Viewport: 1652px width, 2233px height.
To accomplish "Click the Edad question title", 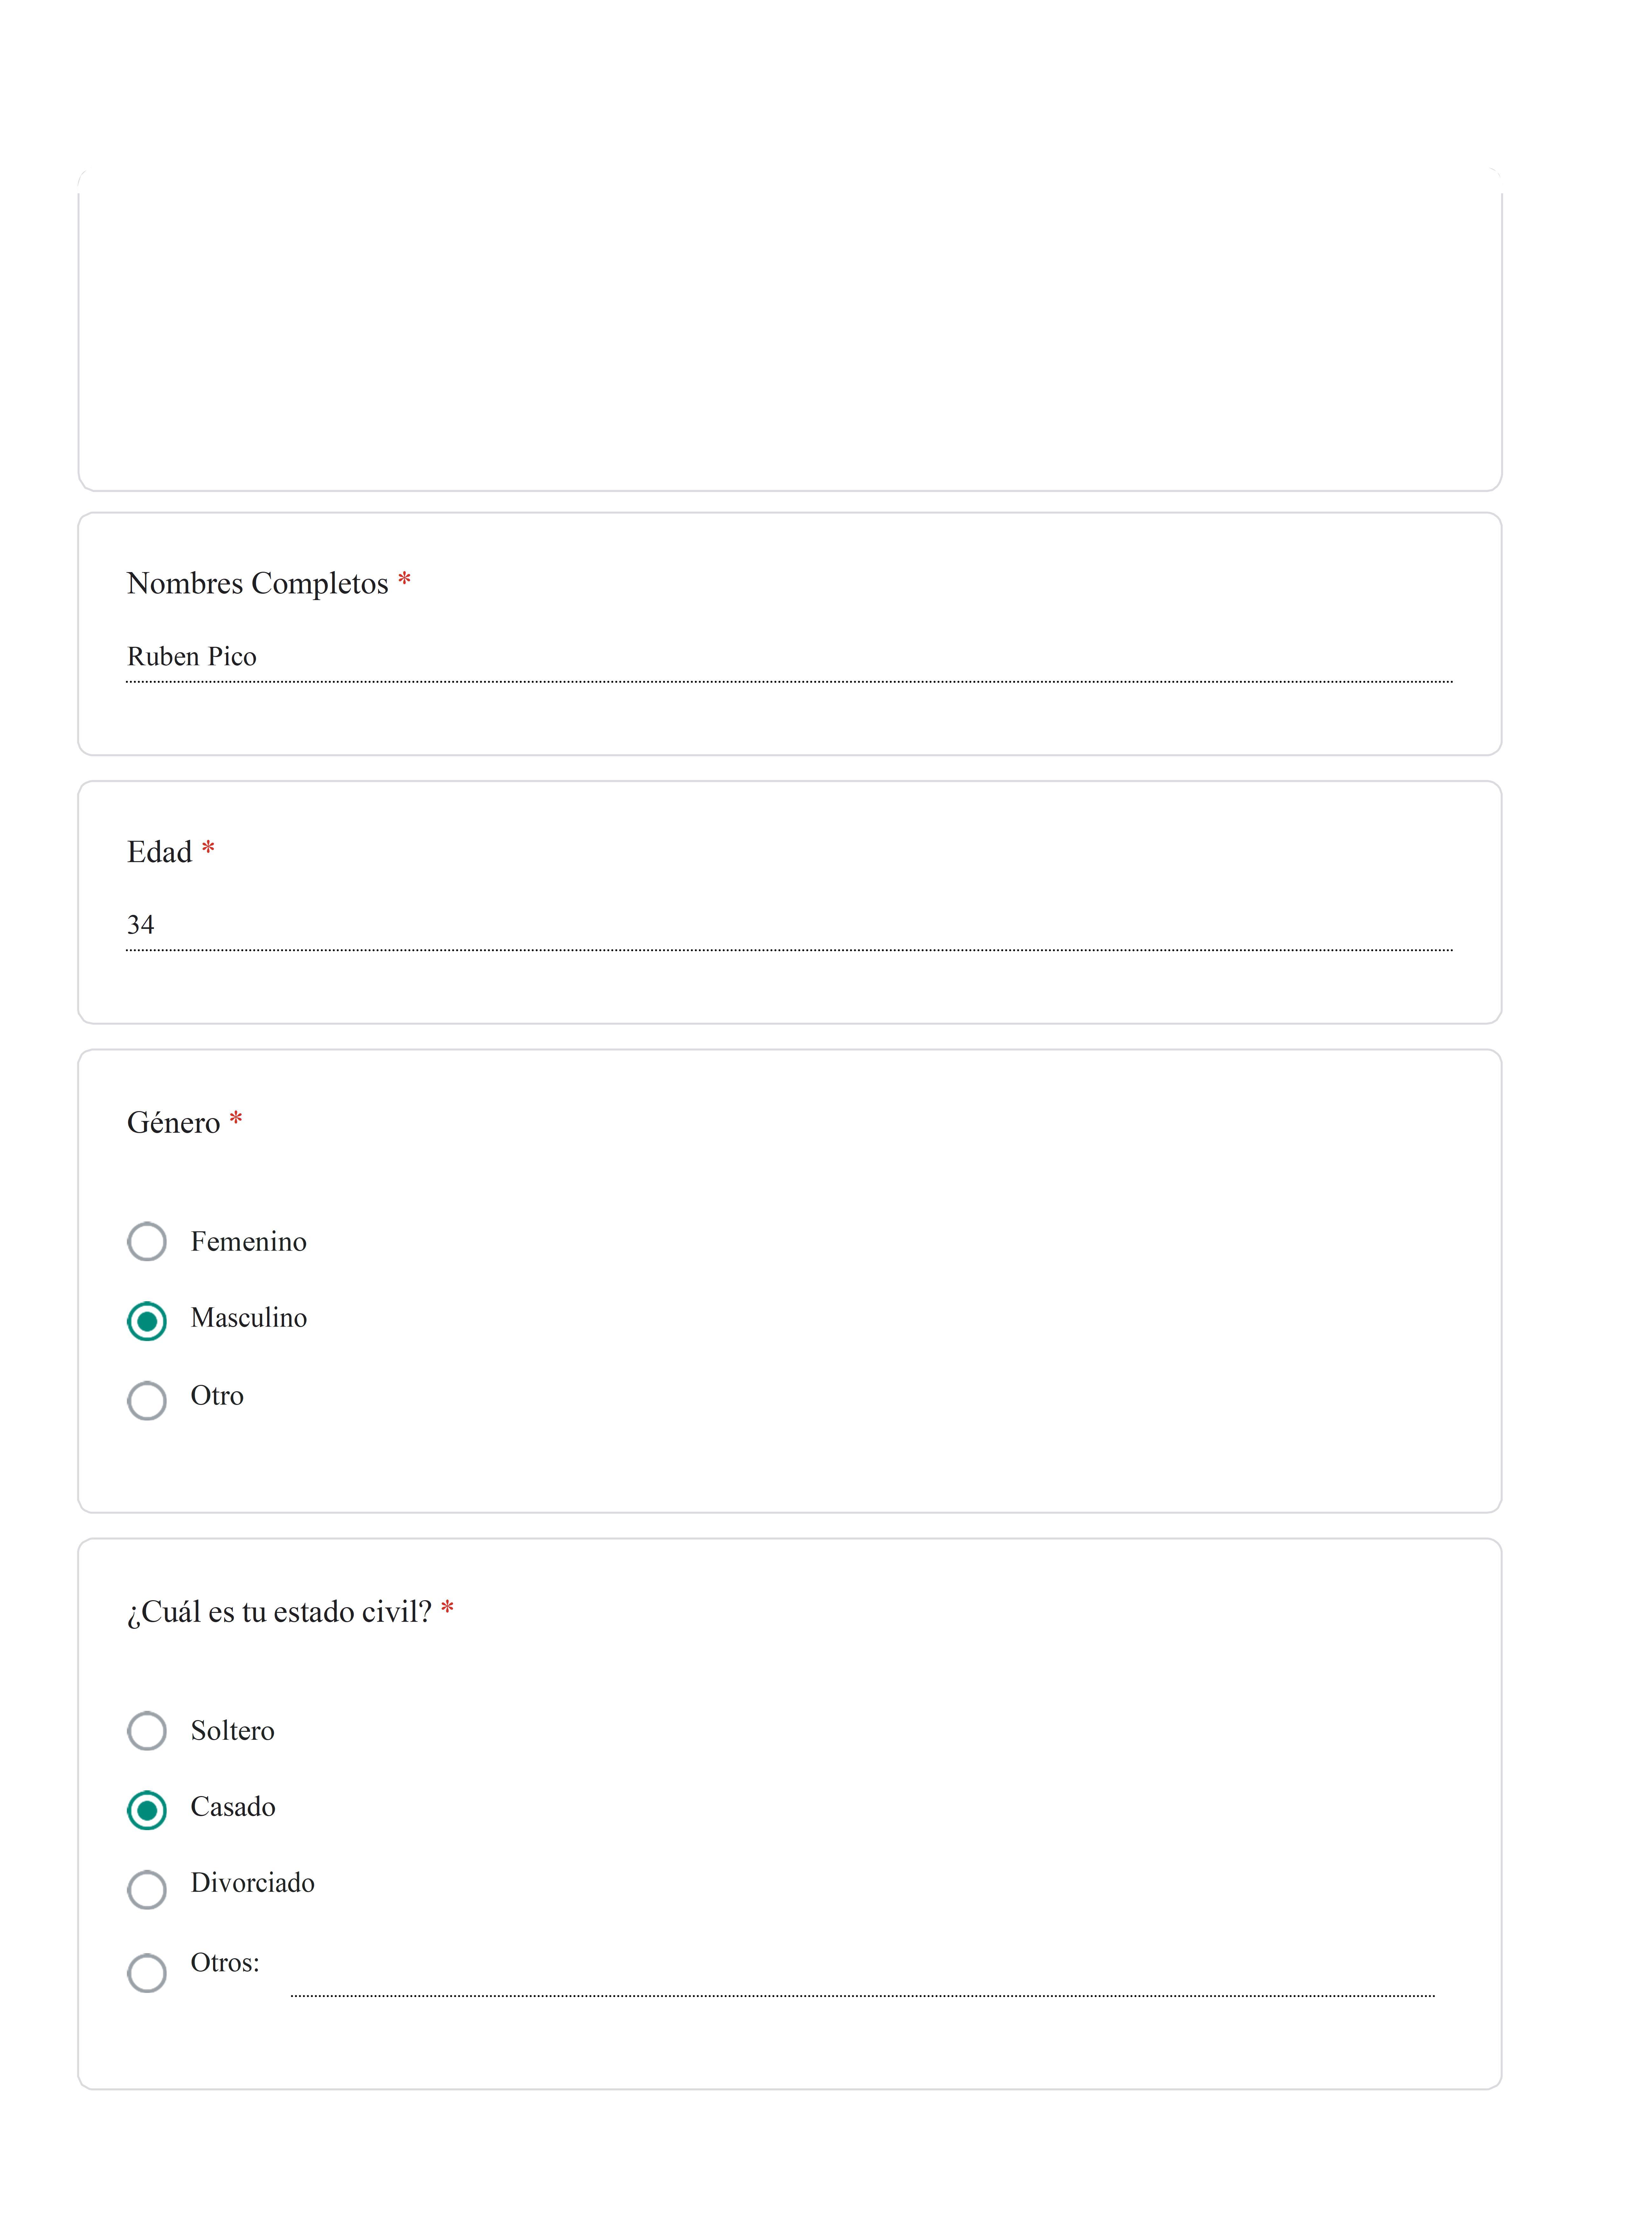I will tap(159, 852).
